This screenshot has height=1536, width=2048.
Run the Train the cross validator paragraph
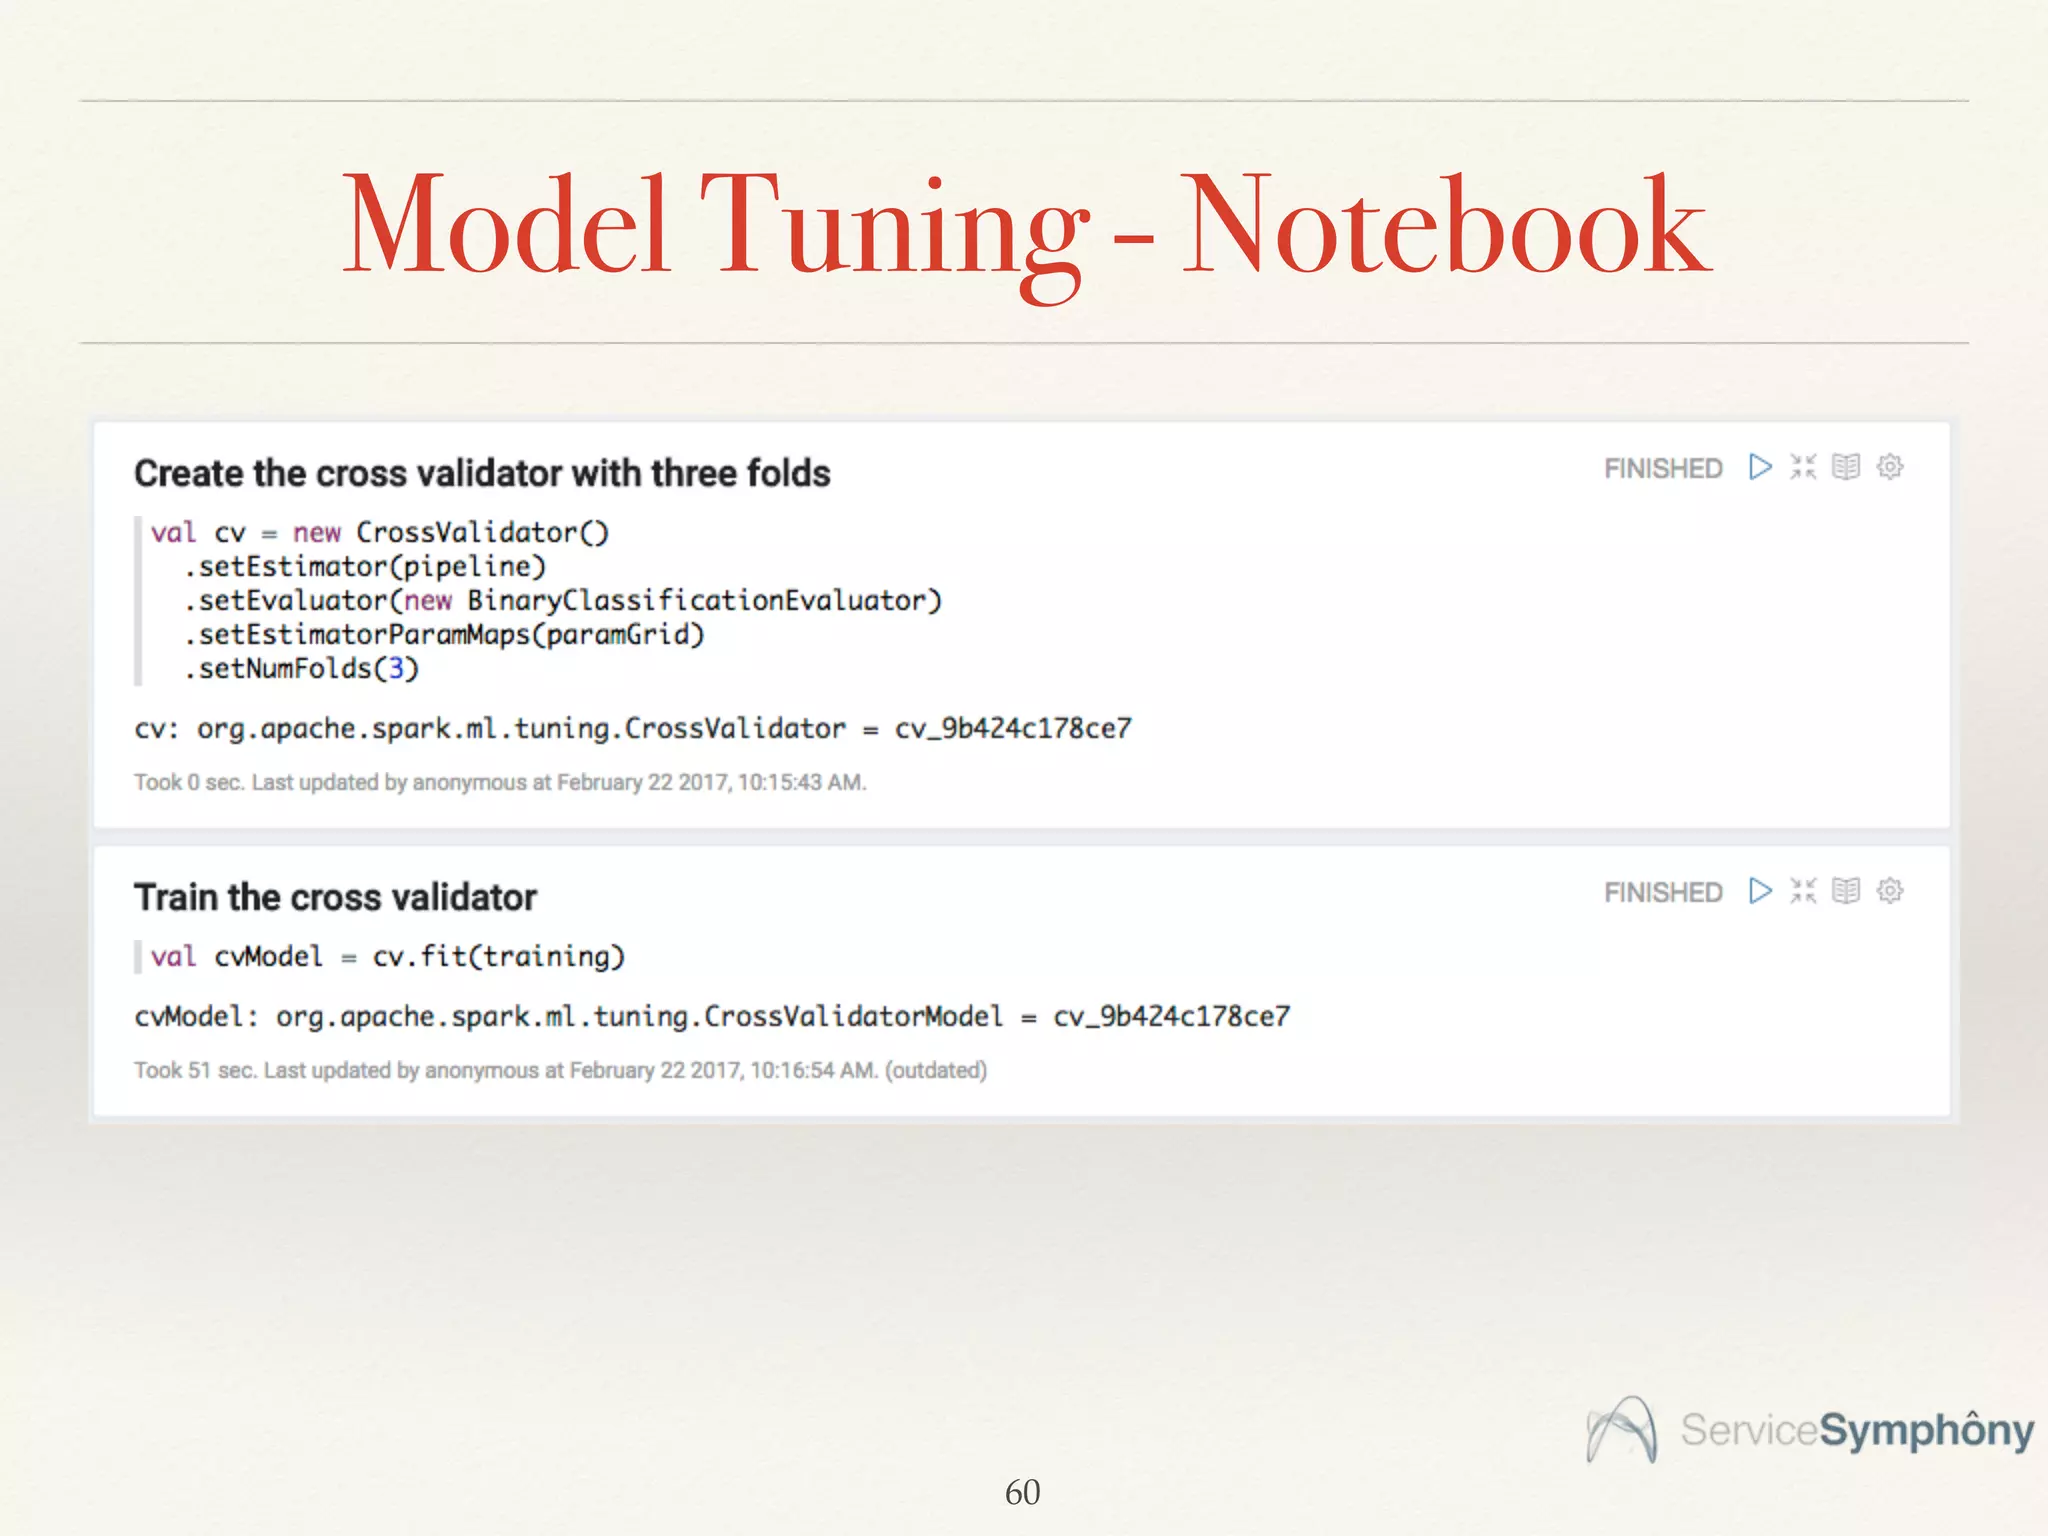(x=1760, y=891)
